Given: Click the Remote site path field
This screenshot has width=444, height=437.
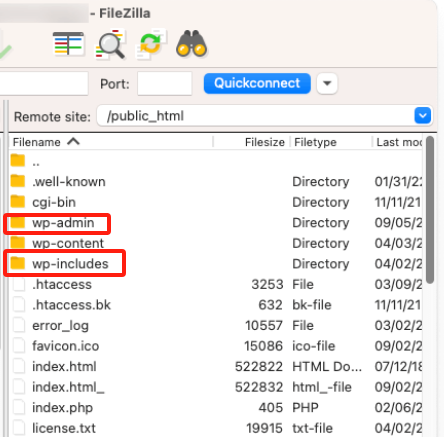Looking at the screenshot, I should click(256, 116).
